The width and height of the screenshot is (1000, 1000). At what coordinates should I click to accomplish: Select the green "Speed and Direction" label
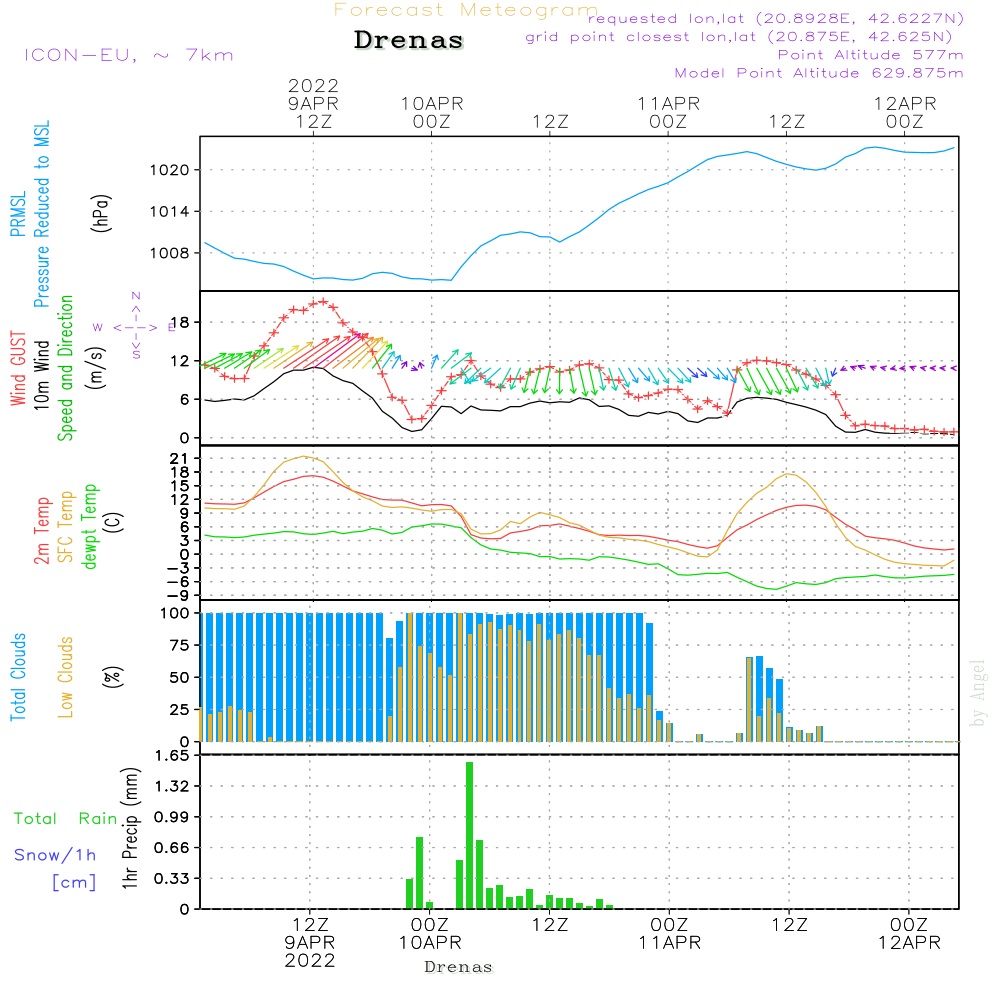tap(65, 368)
